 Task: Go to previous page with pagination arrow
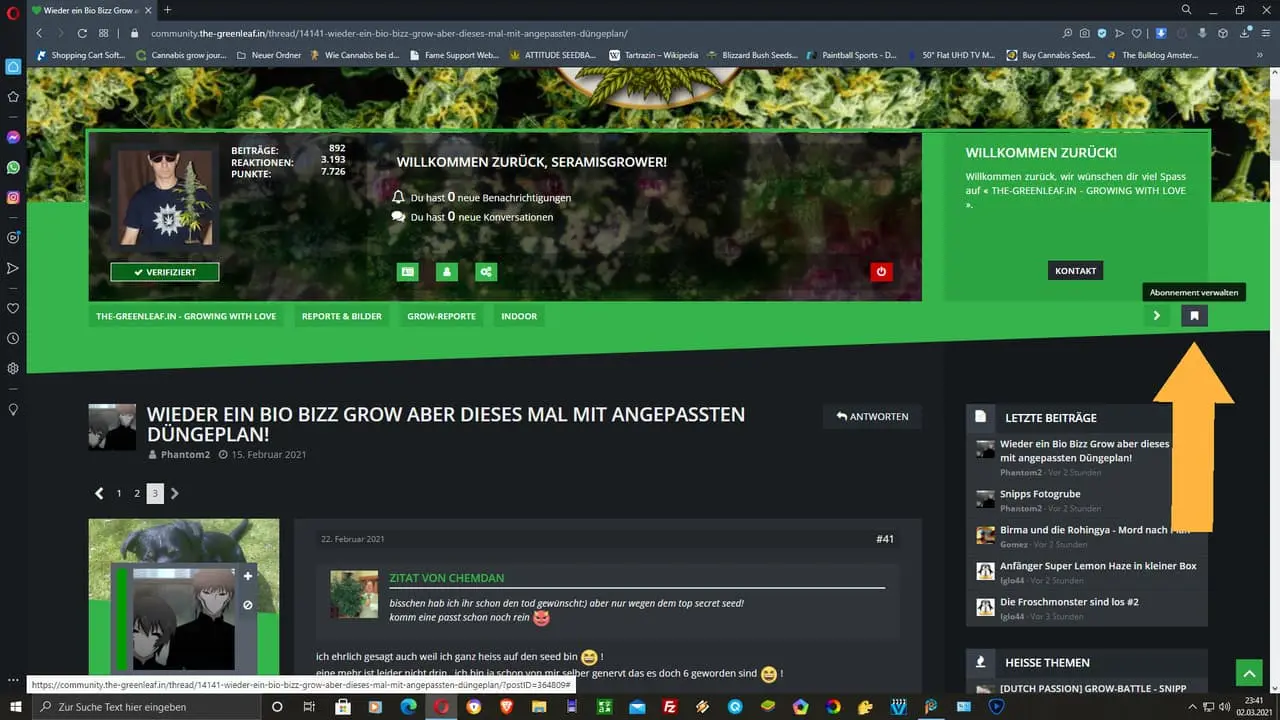[x=99, y=493]
